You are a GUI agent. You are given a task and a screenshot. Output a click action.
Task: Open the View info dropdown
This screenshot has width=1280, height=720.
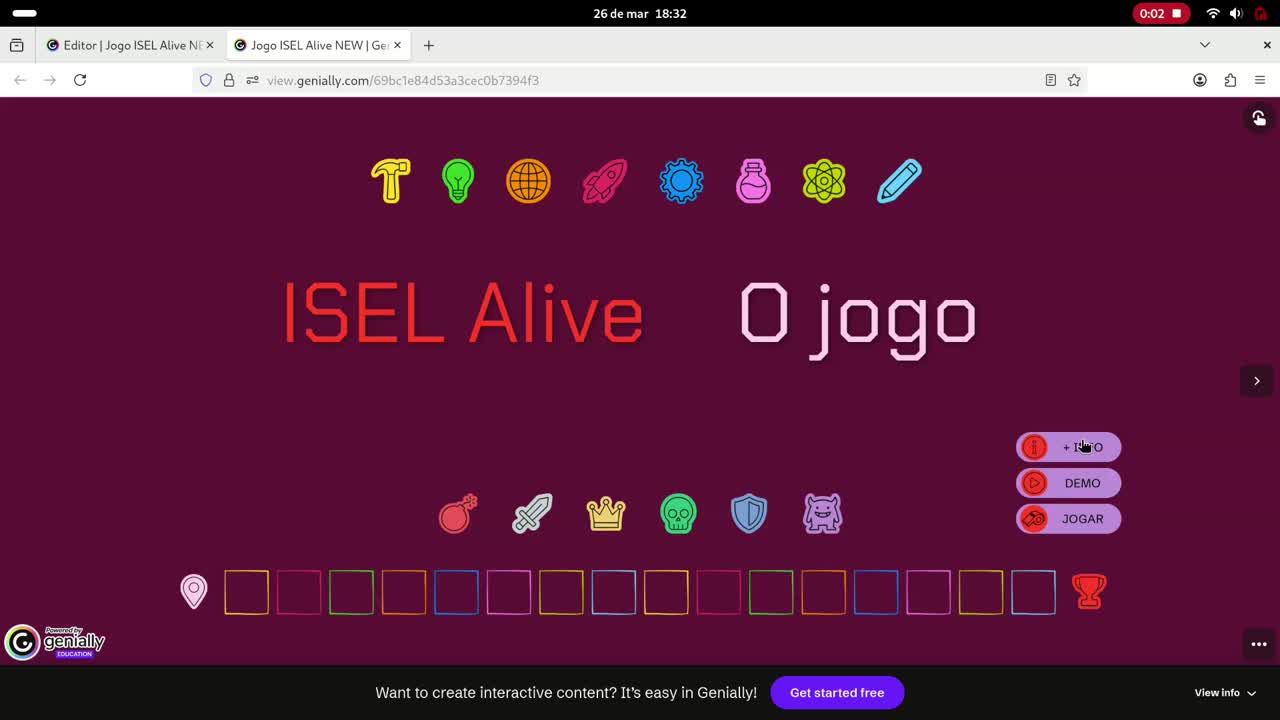pos(1224,692)
